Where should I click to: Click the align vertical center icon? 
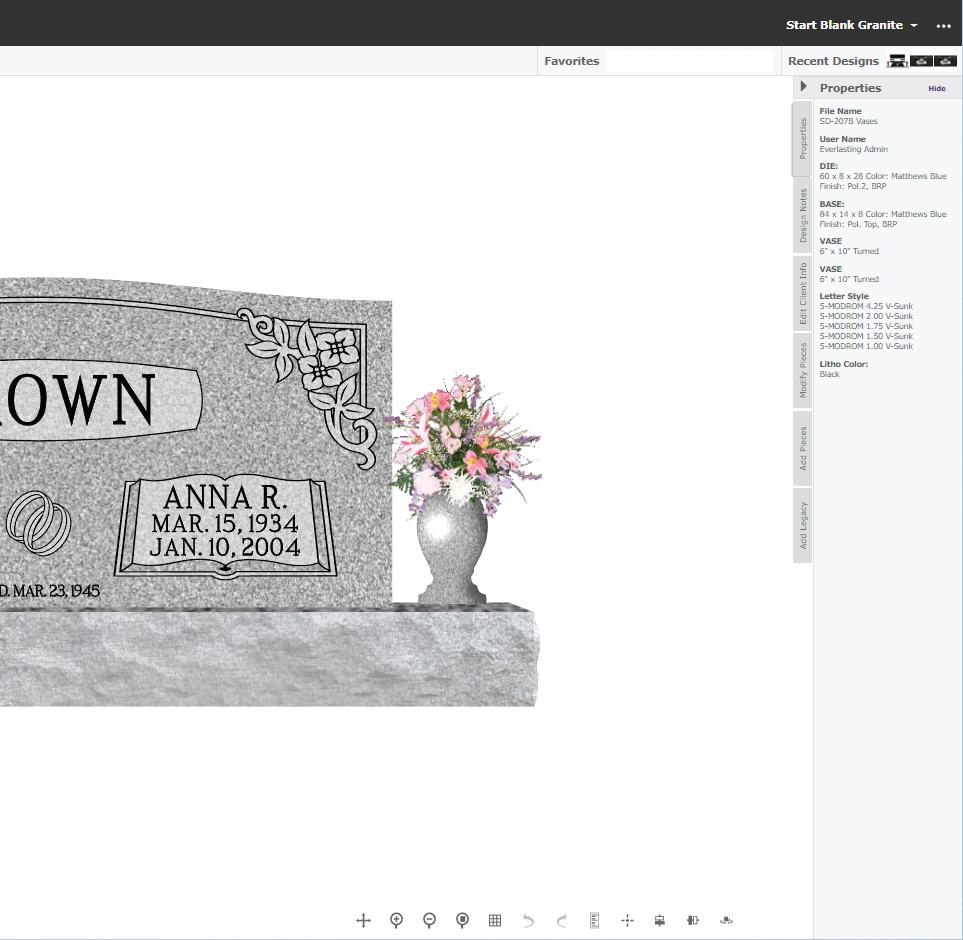[x=660, y=920]
